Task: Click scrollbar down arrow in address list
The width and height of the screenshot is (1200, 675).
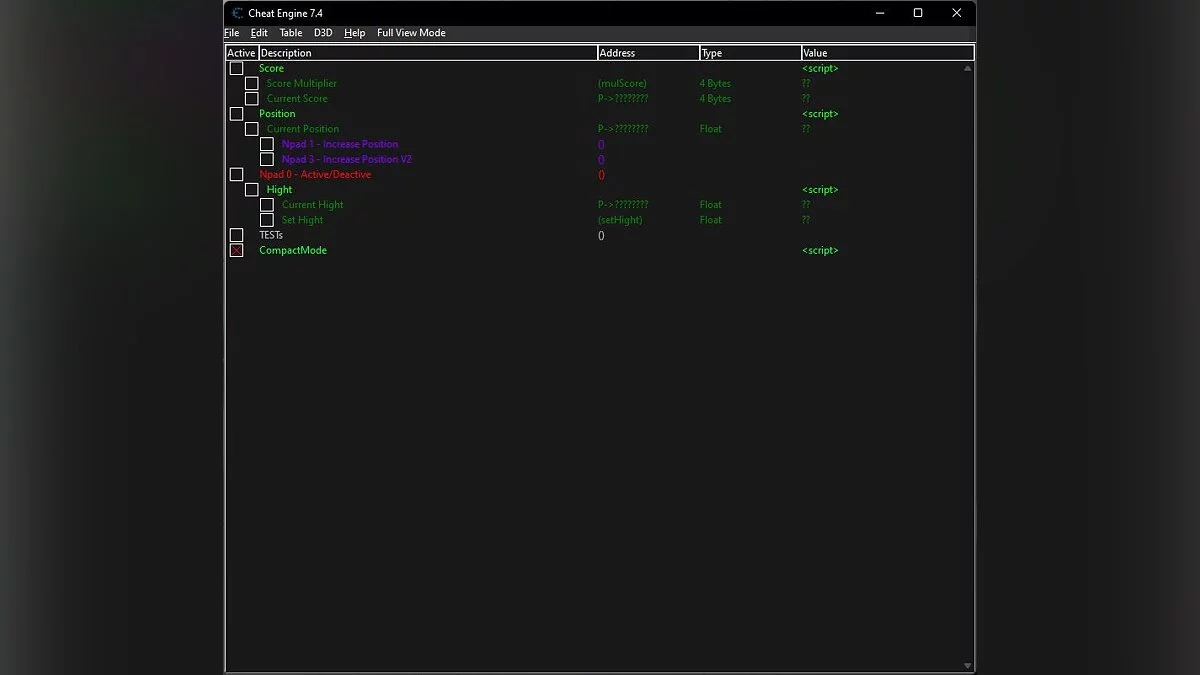Action: [967, 665]
